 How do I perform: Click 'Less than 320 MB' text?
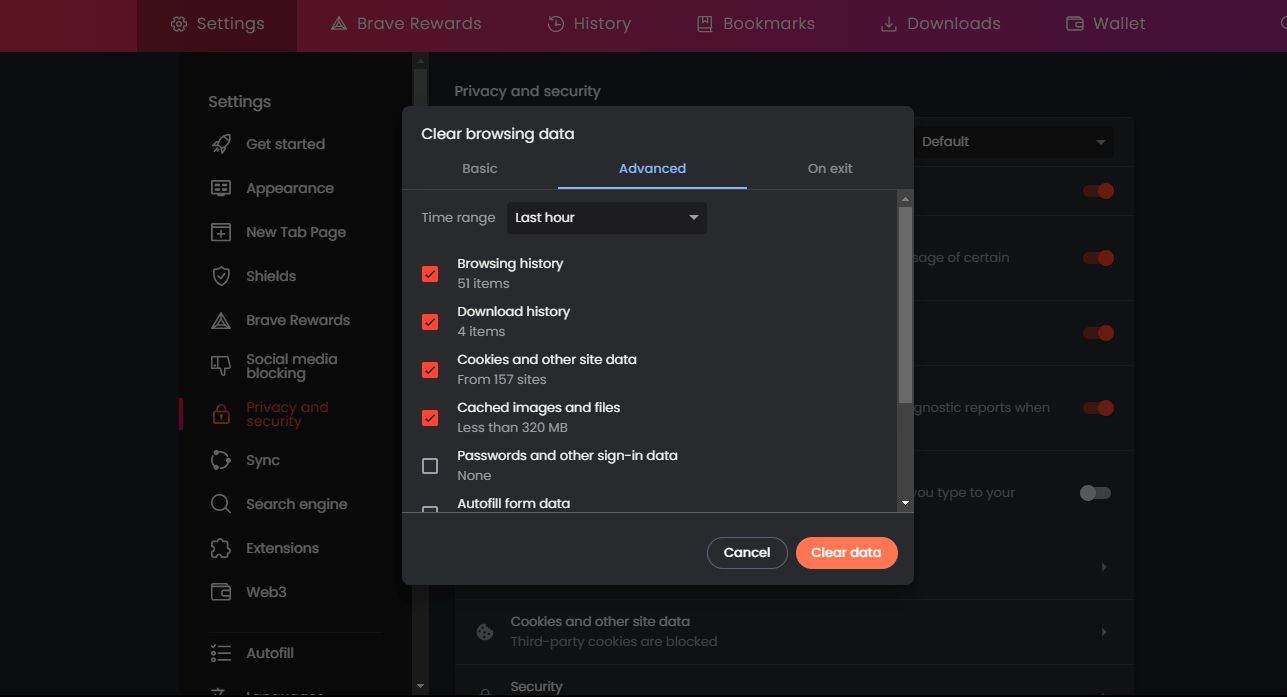(512, 428)
